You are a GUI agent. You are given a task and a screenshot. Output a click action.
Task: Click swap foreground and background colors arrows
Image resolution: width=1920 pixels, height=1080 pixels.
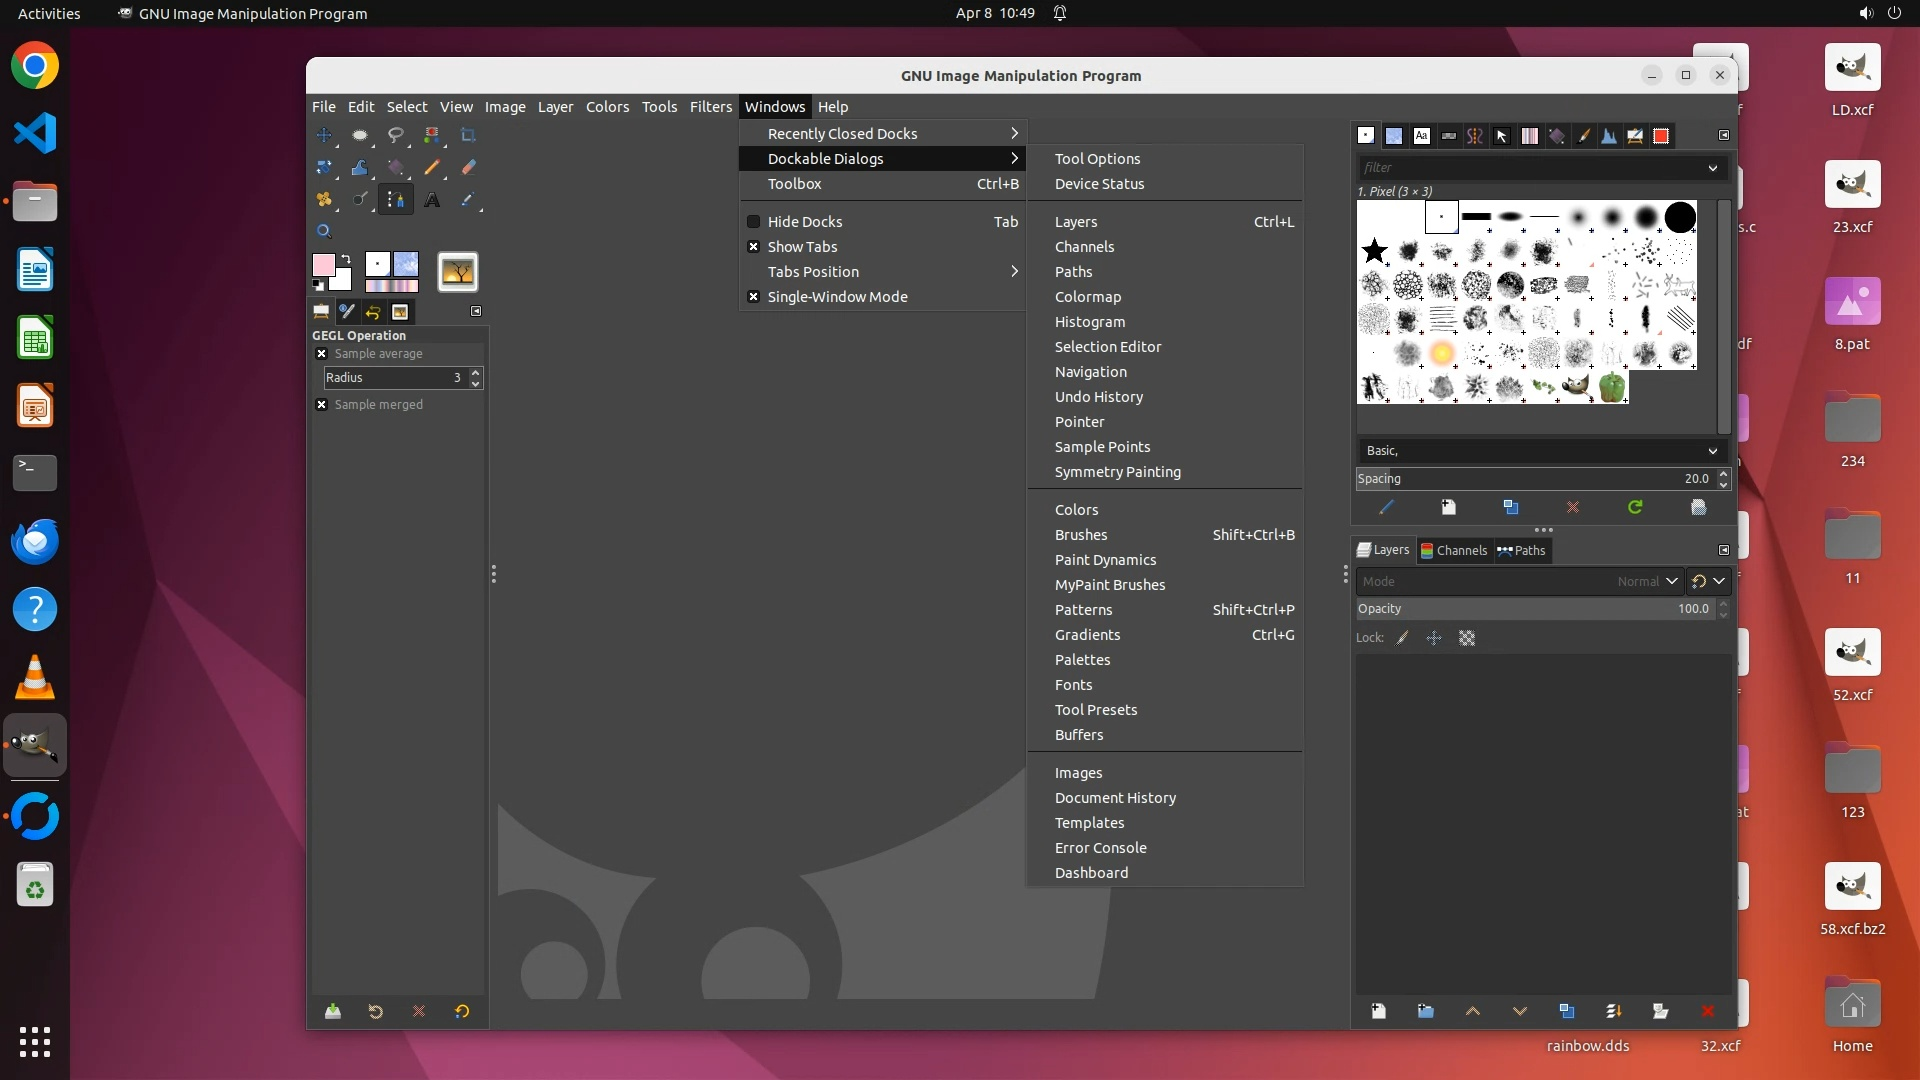pos(346,259)
